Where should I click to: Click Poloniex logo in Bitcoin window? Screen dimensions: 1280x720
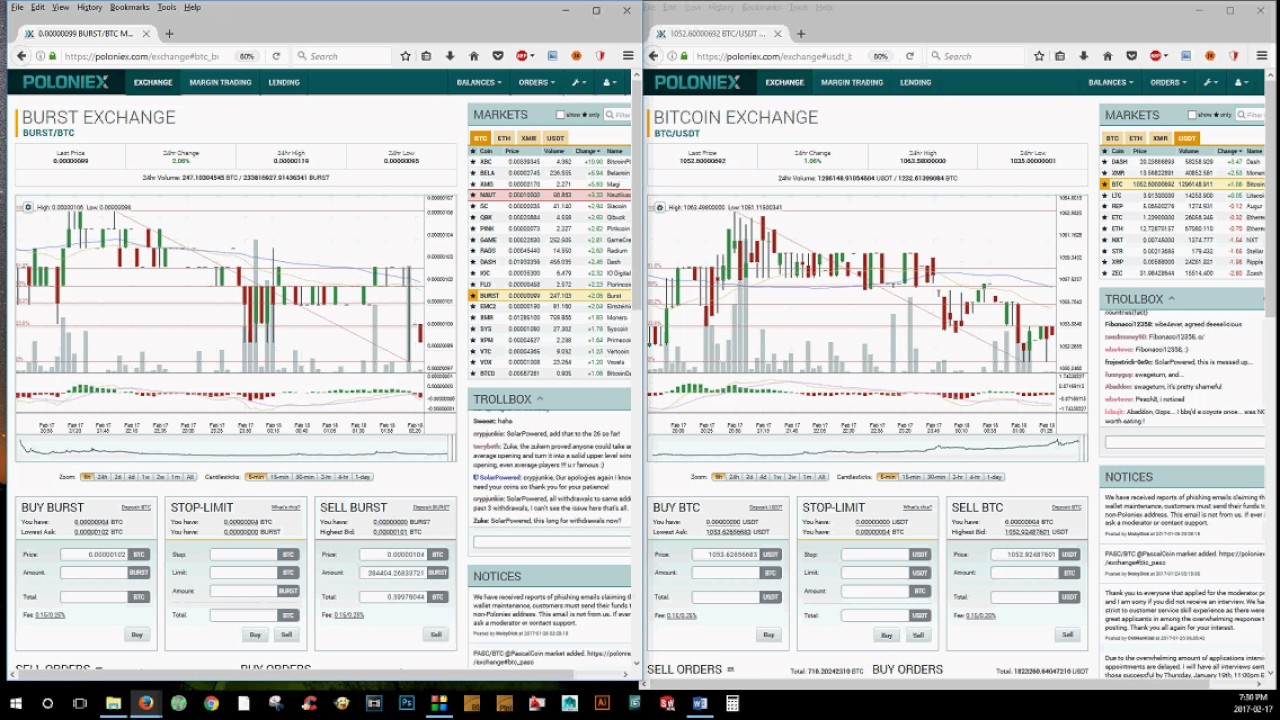click(x=697, y=82)
